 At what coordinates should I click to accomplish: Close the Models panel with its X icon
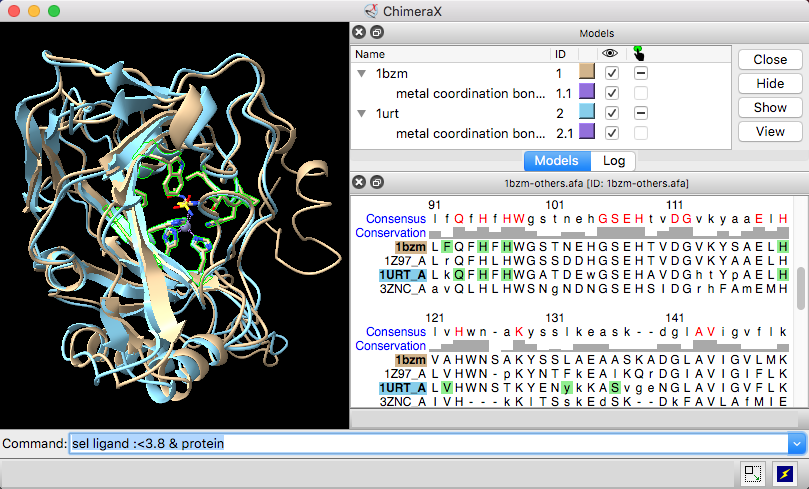(359, 32)
